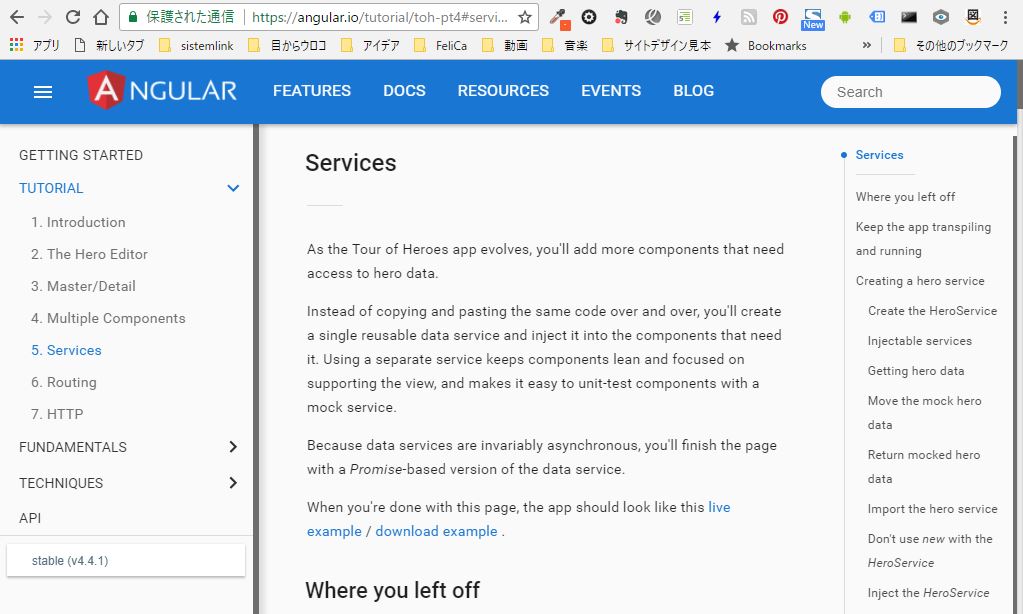Open API in the sidebar
Viewport: 1023px width, 614px height.
click(x=30, y=518)
